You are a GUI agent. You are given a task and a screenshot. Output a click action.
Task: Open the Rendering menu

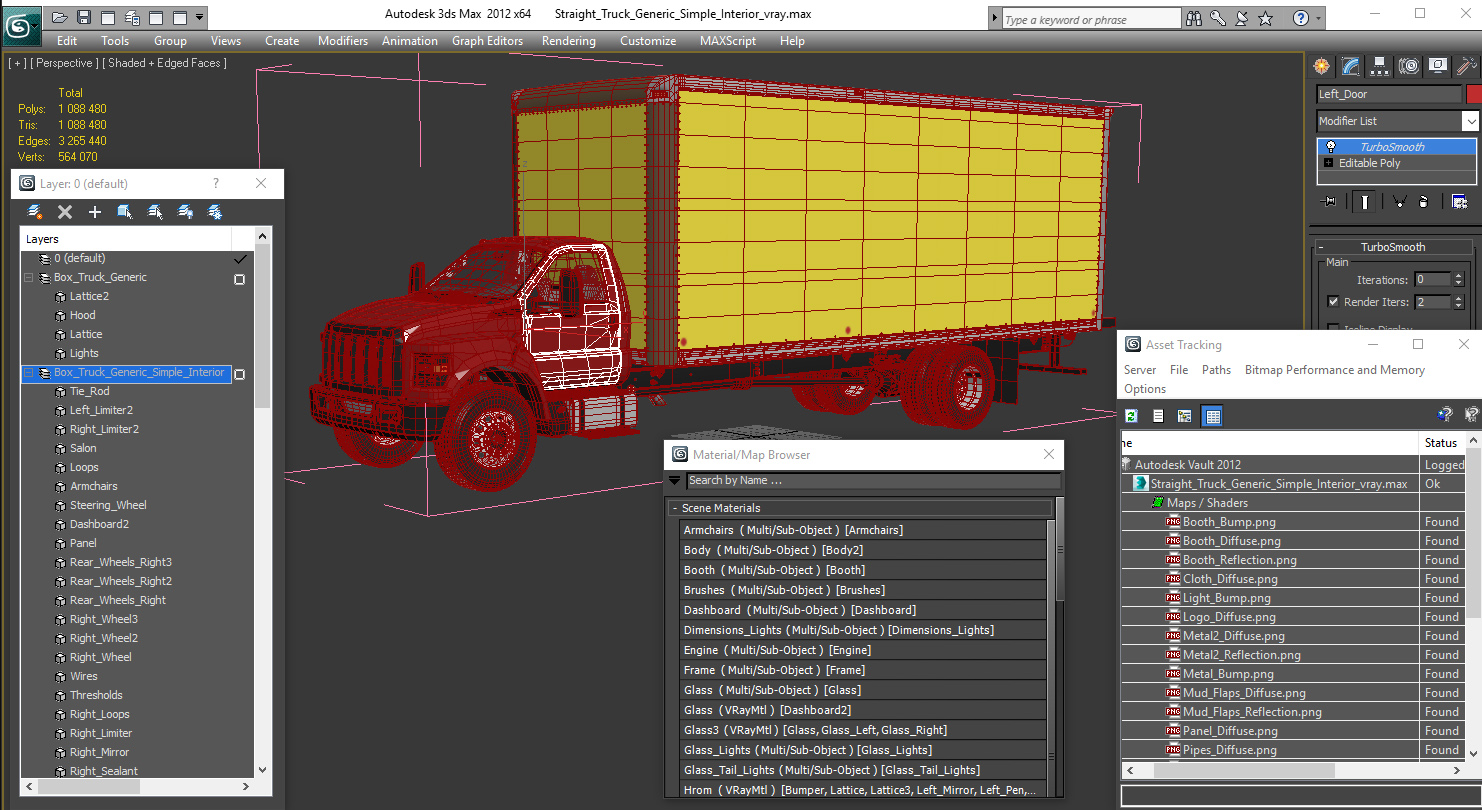click(569, 41)
